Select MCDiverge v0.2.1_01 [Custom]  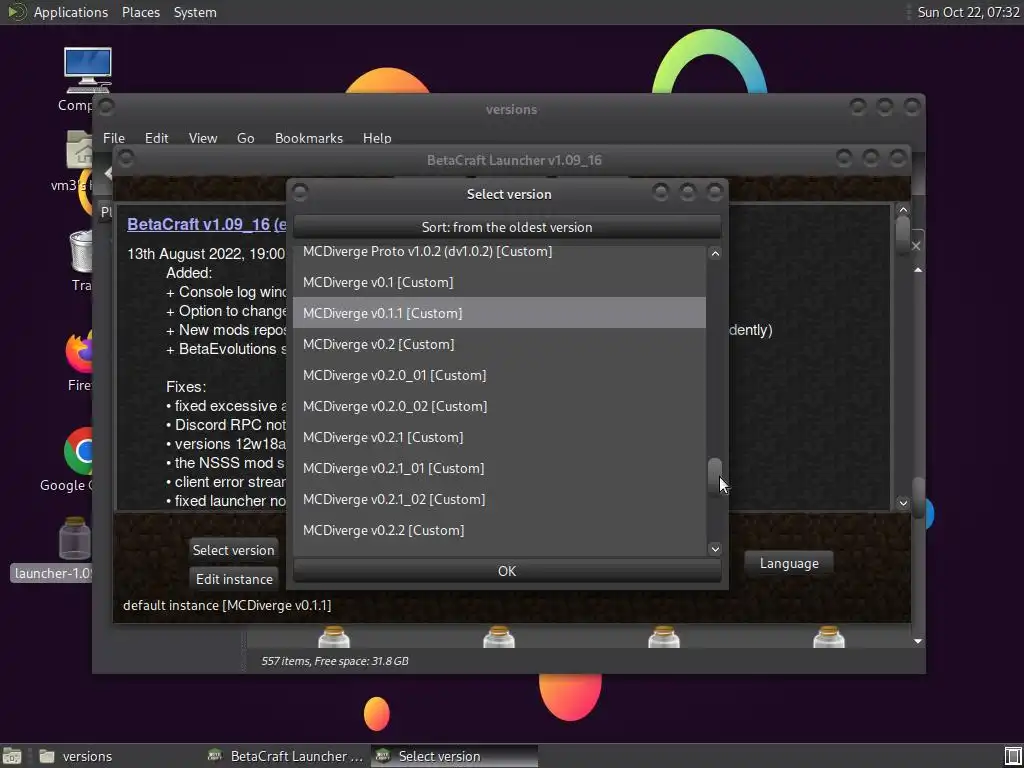coord(499,468)
